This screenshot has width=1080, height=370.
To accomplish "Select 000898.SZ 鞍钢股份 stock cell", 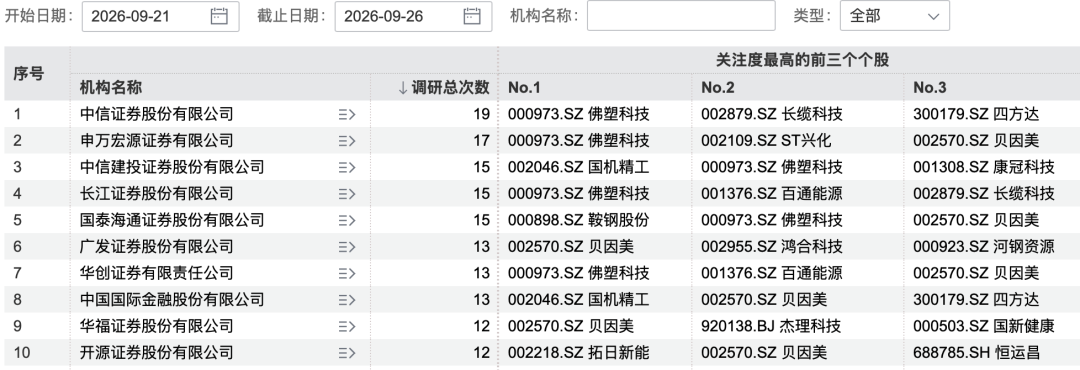I will pyautogui.click(x=579, y=220).
